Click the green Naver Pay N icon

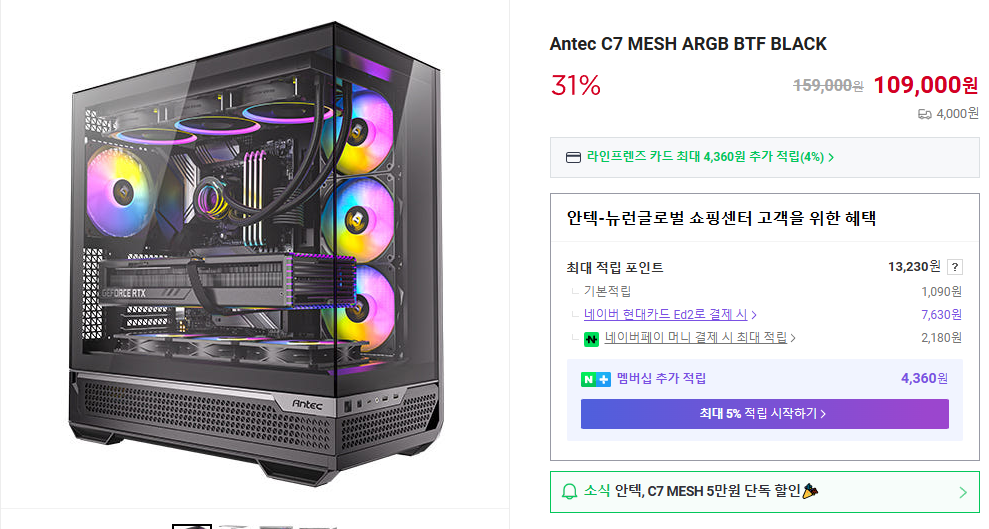[x=592, y=339]
